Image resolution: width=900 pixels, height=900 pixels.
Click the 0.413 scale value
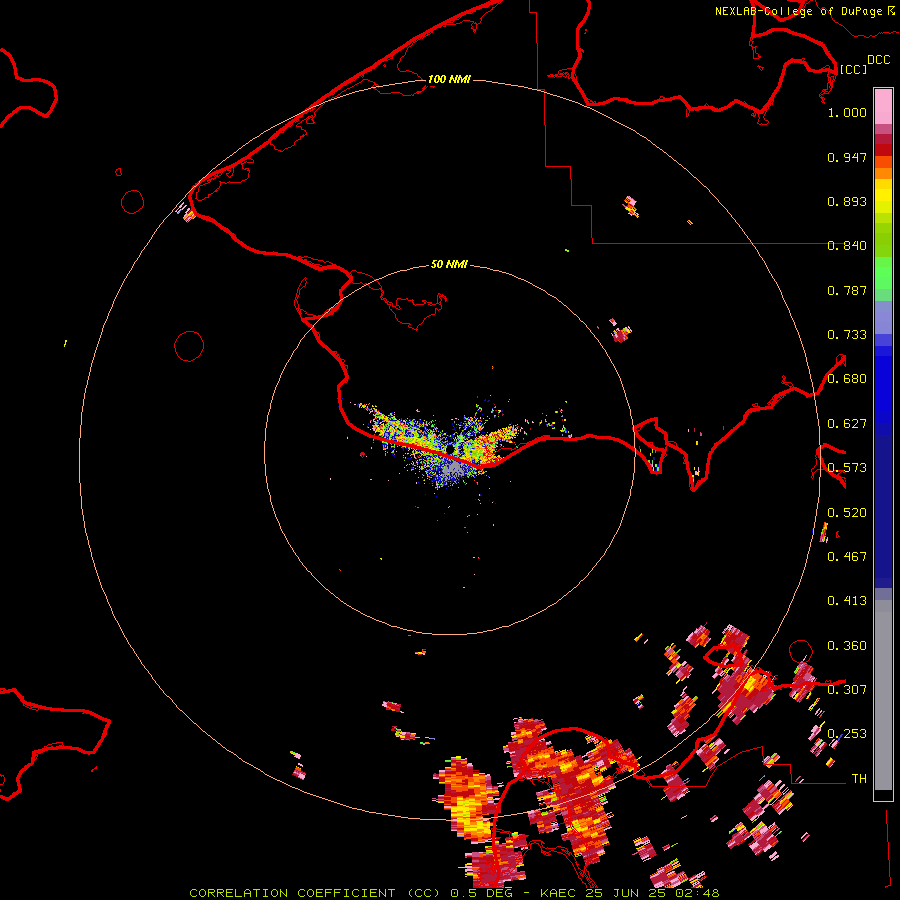point(847,601)
